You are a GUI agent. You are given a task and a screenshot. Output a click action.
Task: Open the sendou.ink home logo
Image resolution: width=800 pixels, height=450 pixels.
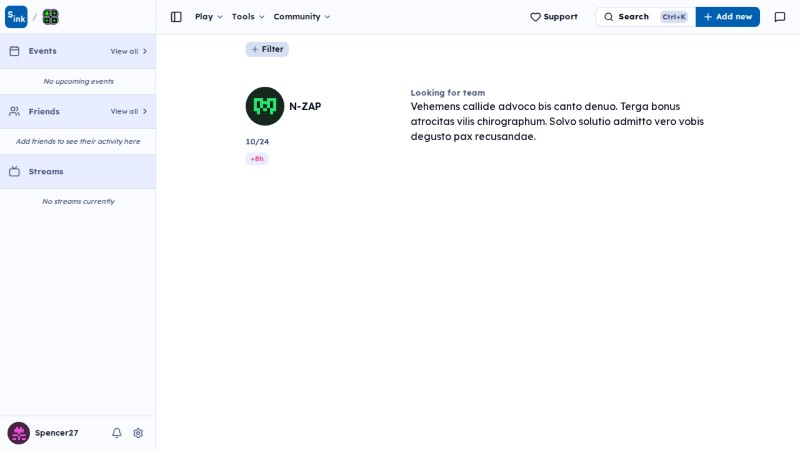(16, 17)
